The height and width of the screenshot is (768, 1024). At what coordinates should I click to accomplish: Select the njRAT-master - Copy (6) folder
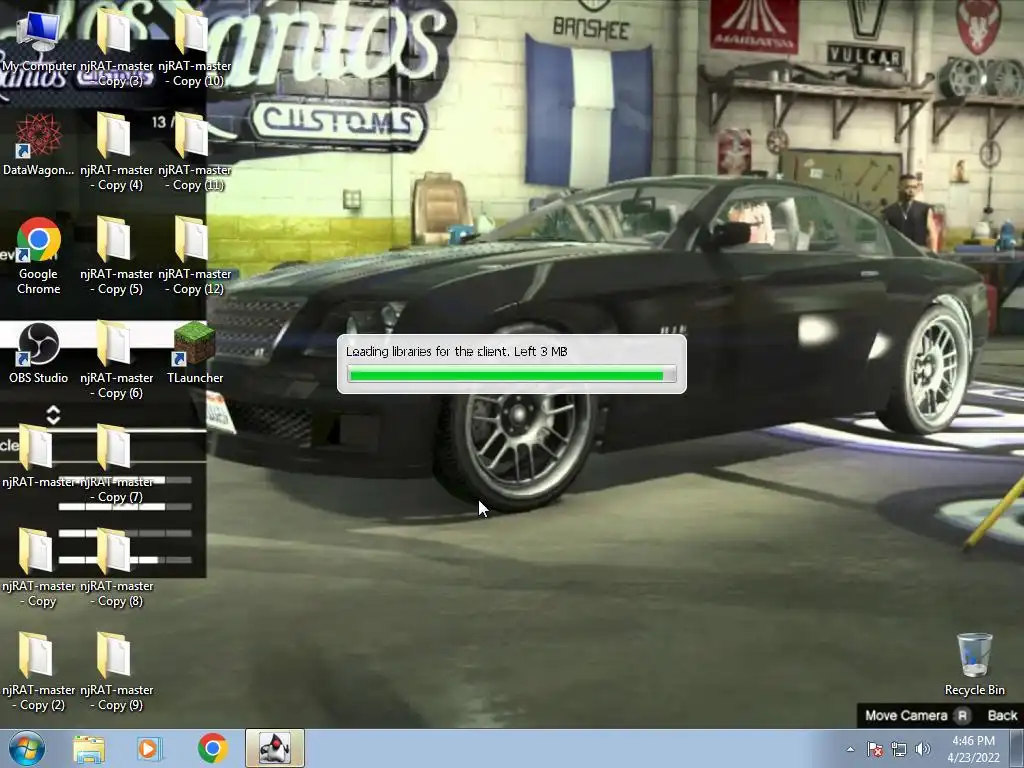[116, 360]
